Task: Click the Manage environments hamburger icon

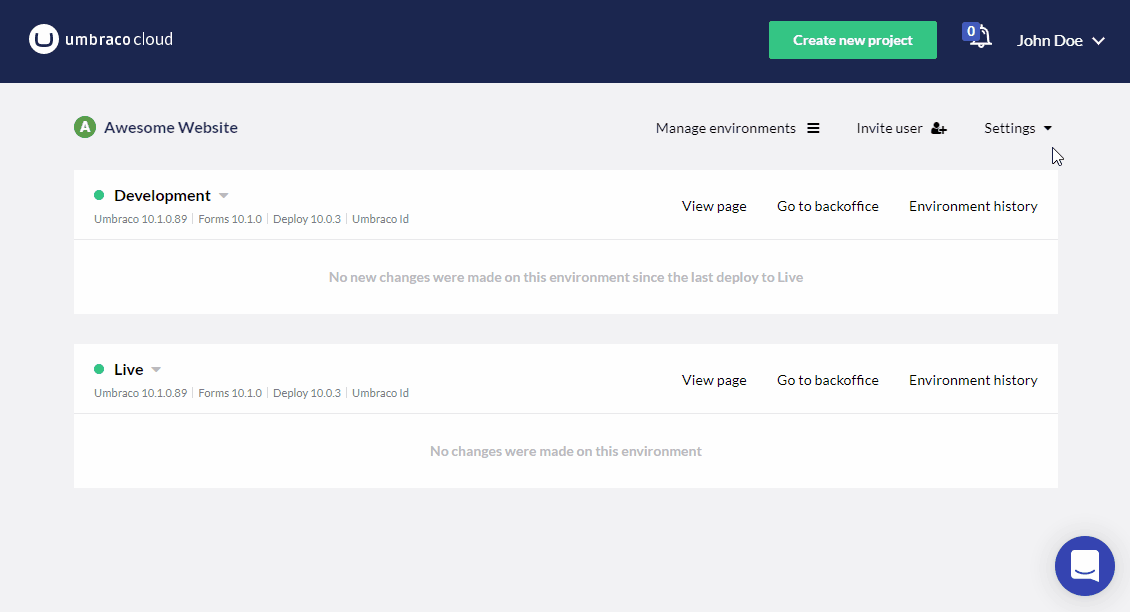Action: [x=813, y=128]
